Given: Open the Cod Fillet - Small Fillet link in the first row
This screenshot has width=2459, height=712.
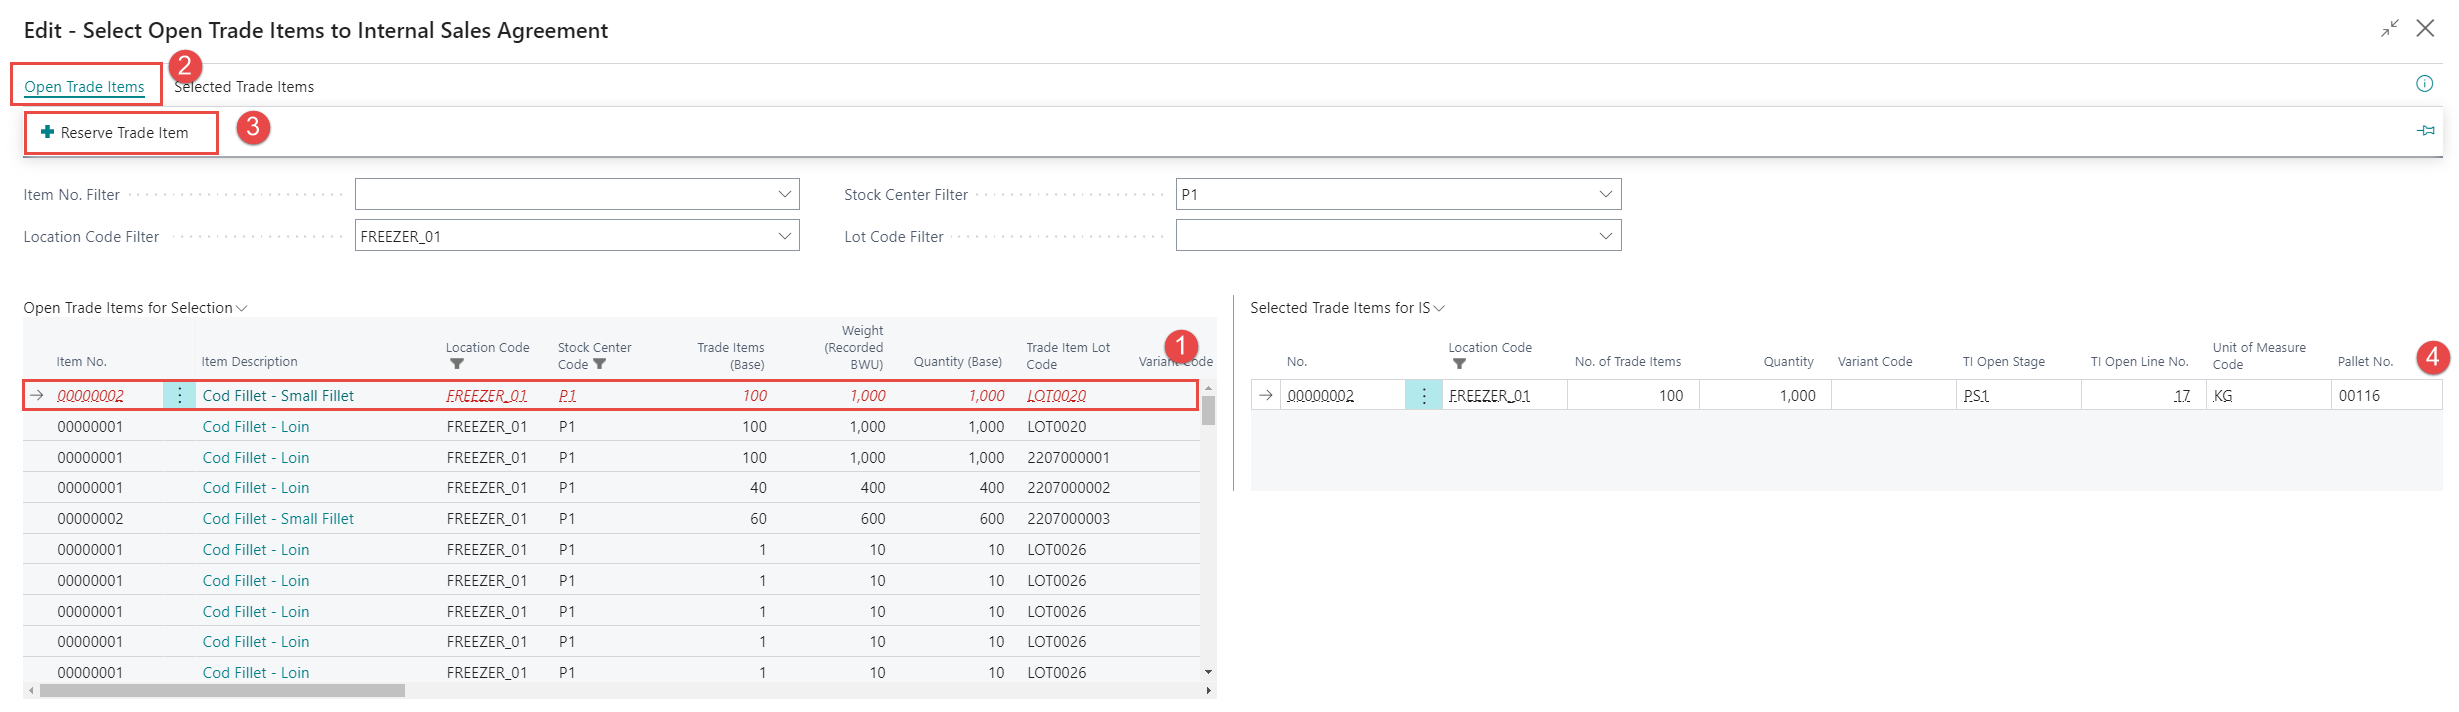Looking at the screenshot, I should click(x=278, y=396).
